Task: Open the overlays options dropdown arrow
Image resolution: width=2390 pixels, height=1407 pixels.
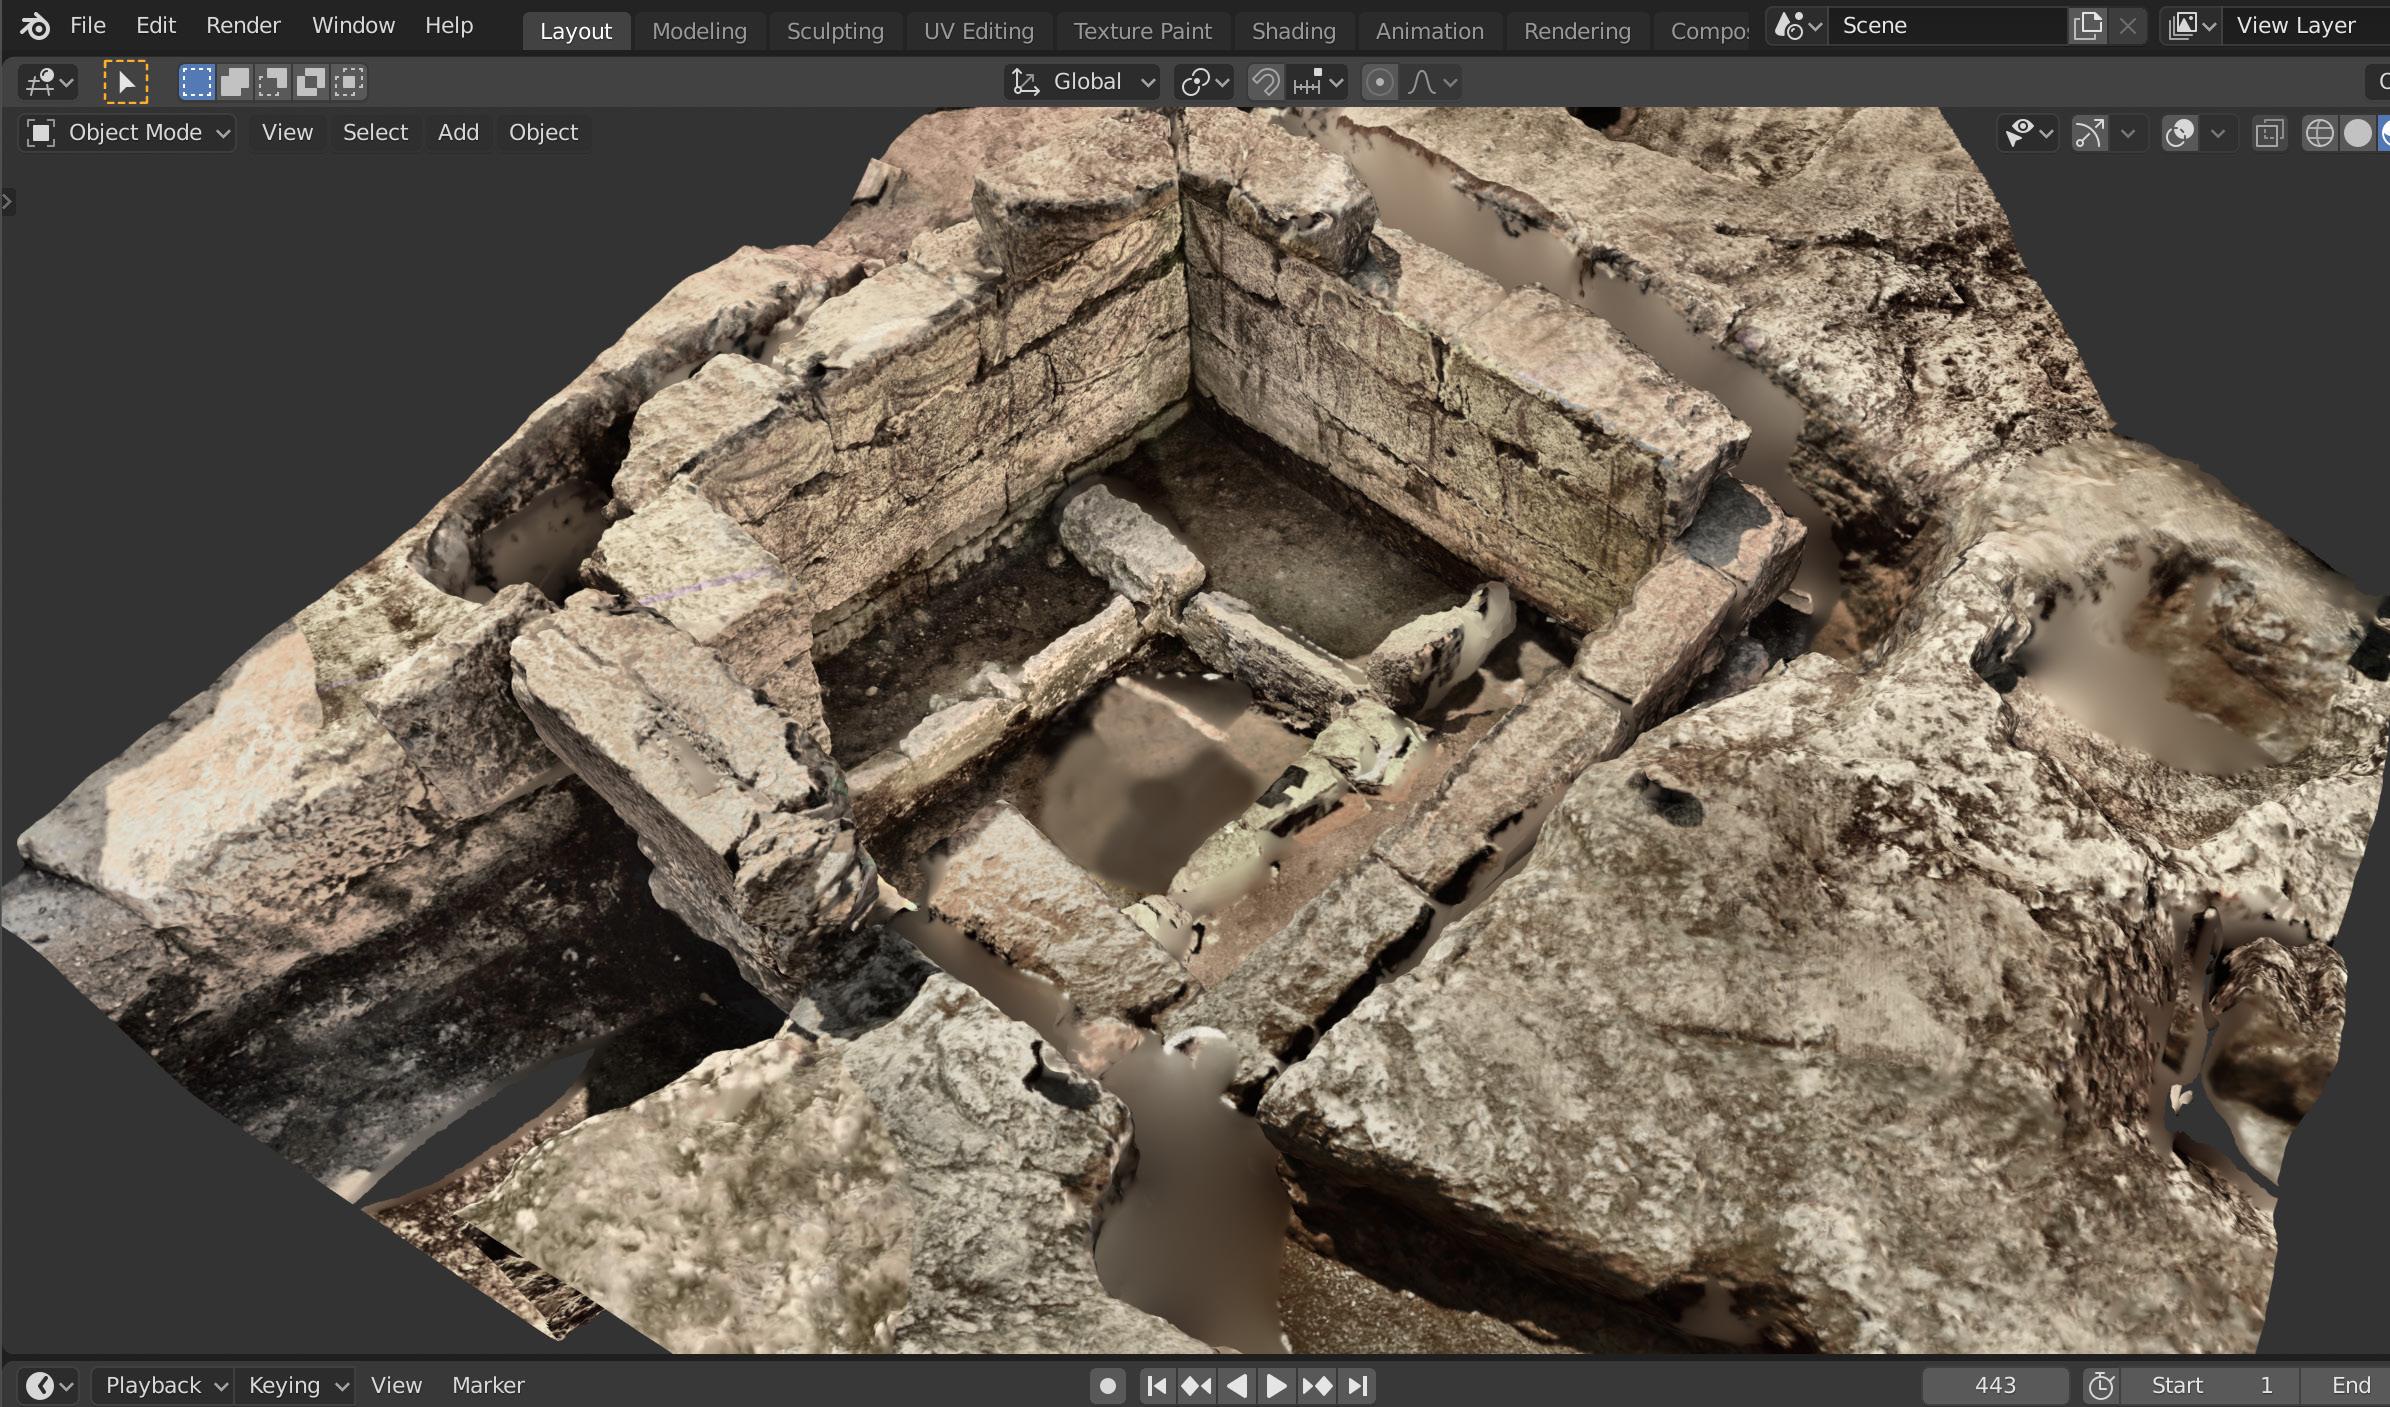Action: tap(2217, 133)
